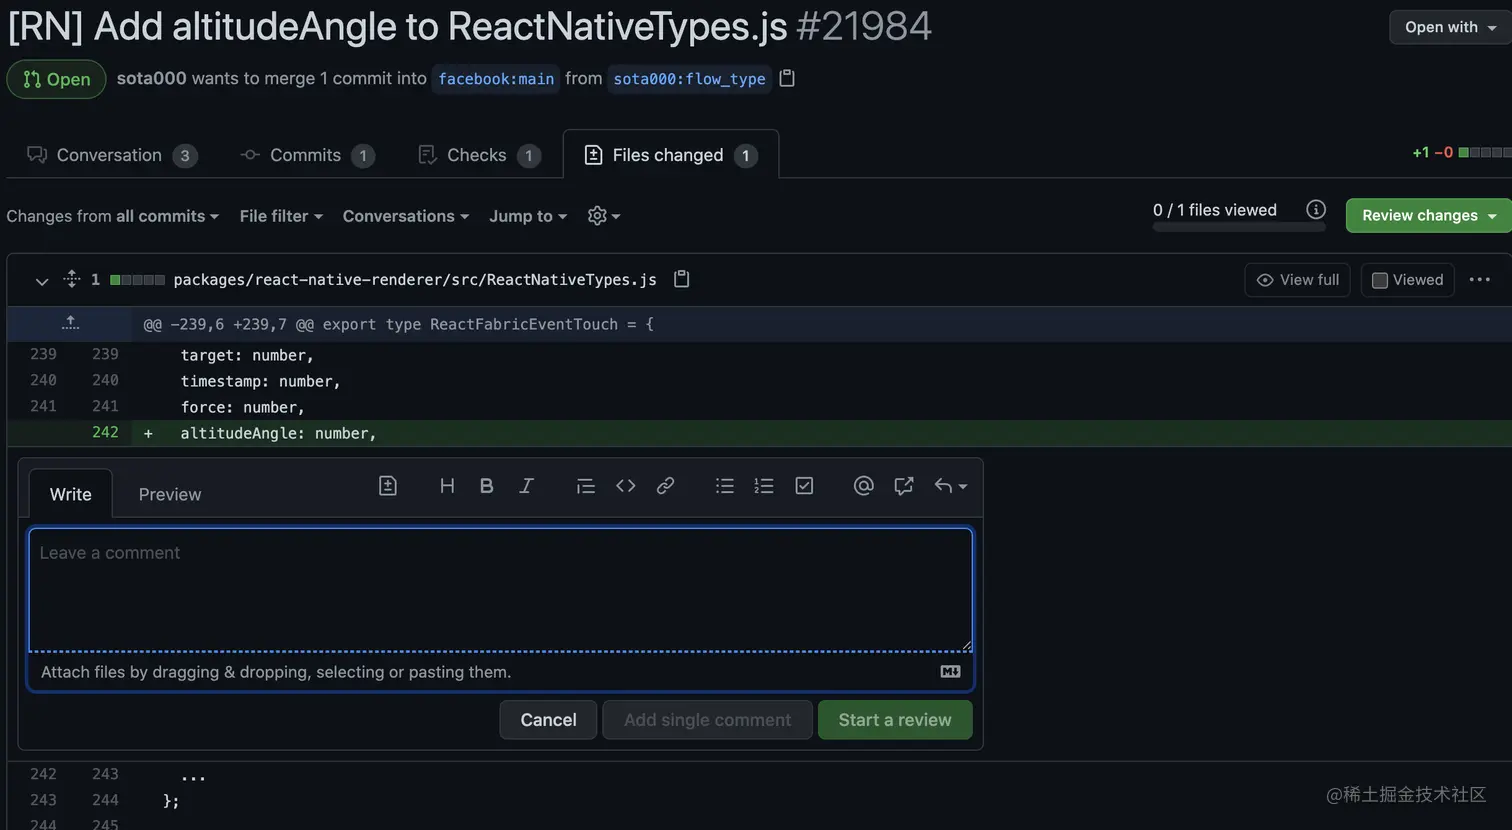Click the Leave a comment text area
1512x830 pixels.
point(500,590)
